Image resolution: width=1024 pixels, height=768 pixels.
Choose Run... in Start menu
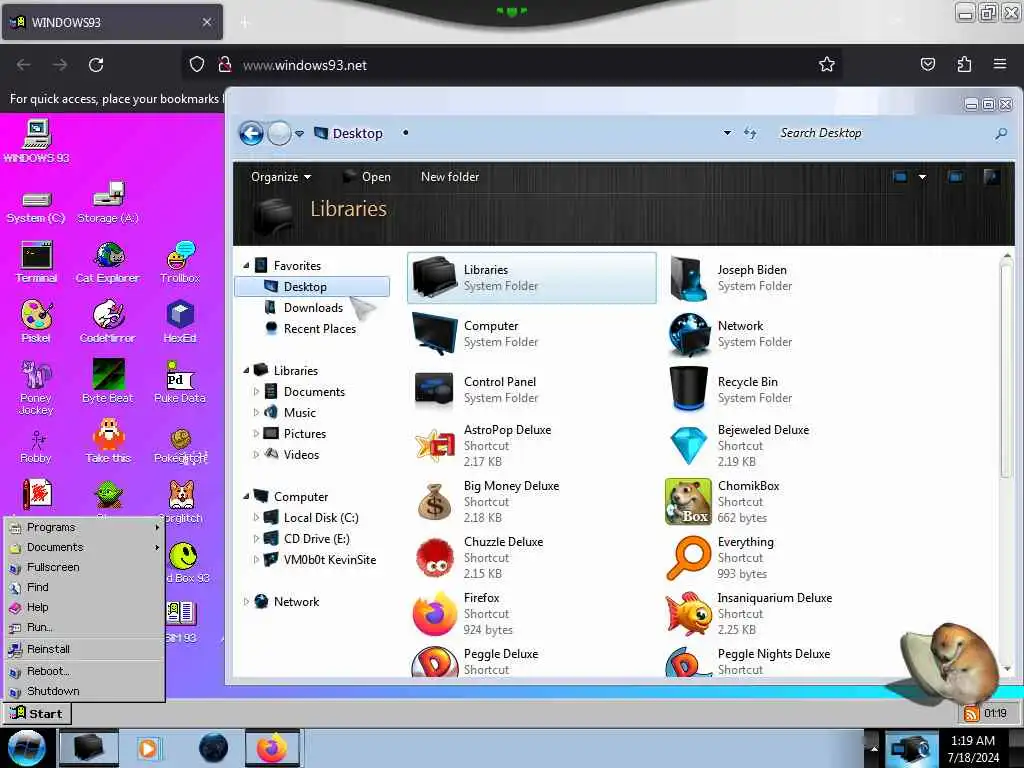[84, 627]
